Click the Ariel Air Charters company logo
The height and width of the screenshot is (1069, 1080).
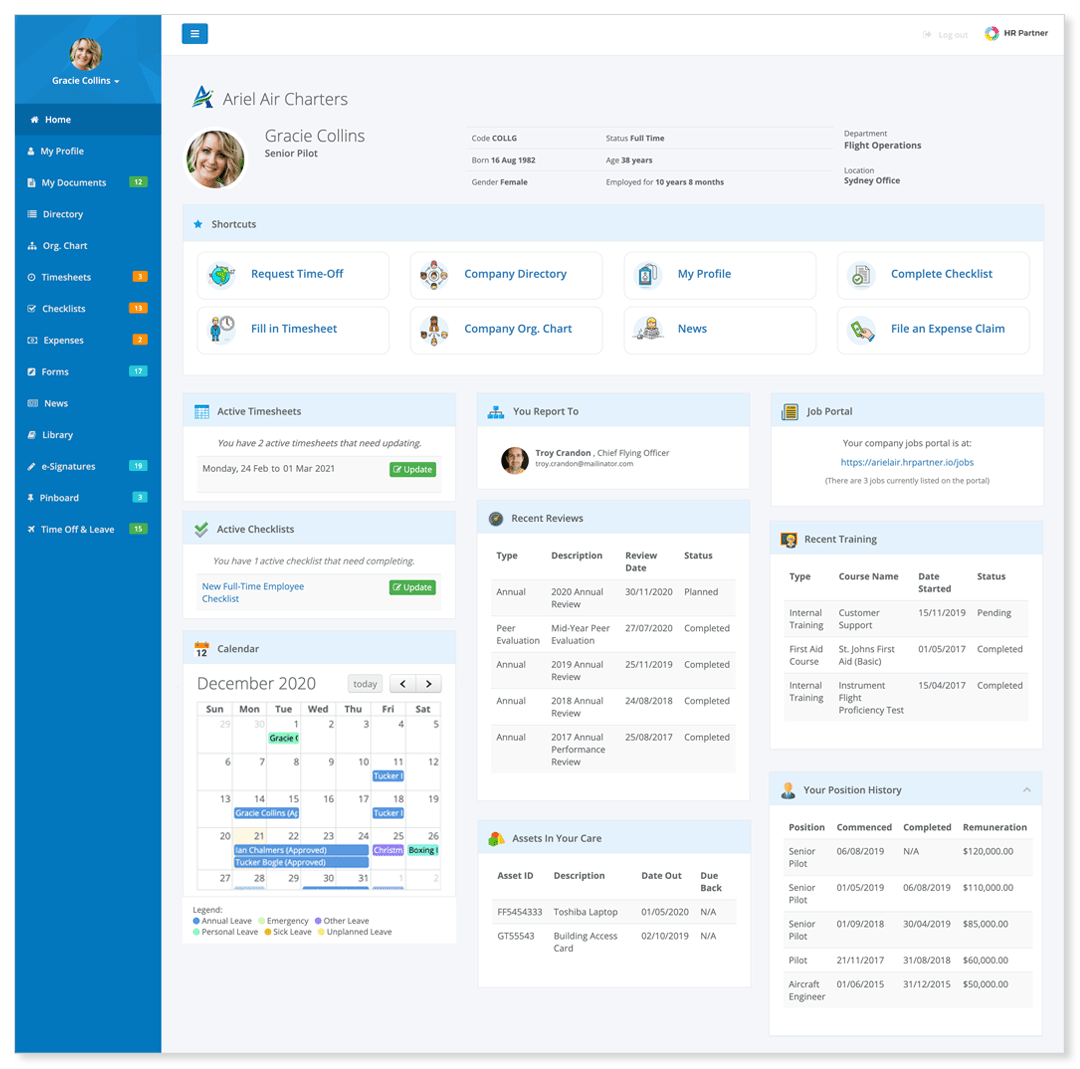(x=203, y=96)
